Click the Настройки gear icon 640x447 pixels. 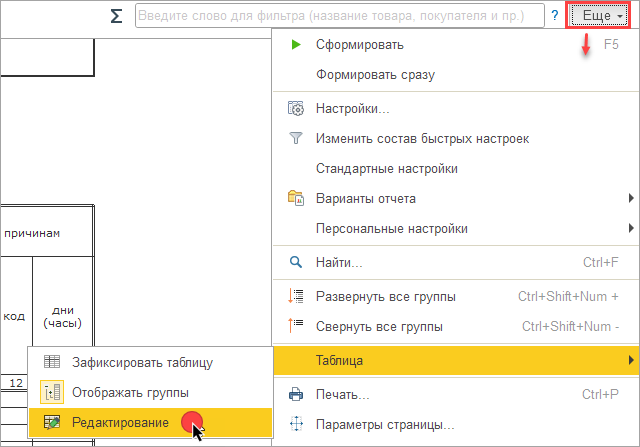point(295,108)
